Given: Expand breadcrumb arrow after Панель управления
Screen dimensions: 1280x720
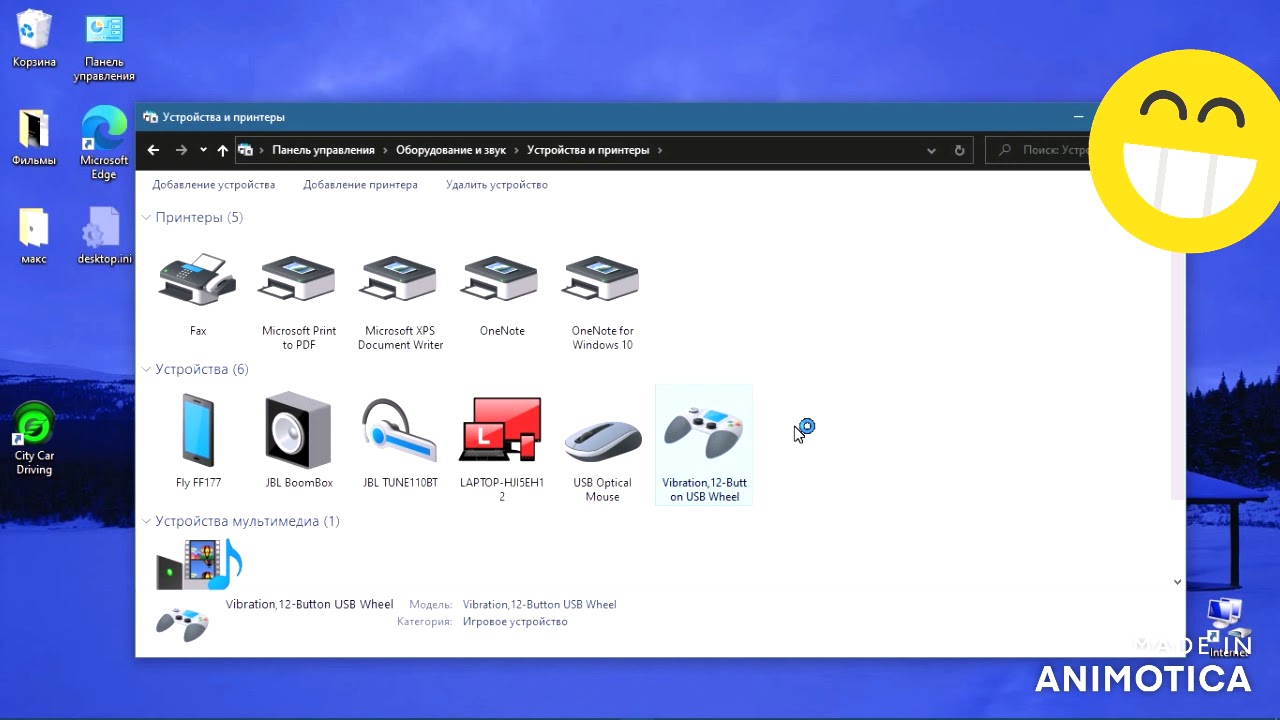Looking at the screenshot, I should 385,150.
